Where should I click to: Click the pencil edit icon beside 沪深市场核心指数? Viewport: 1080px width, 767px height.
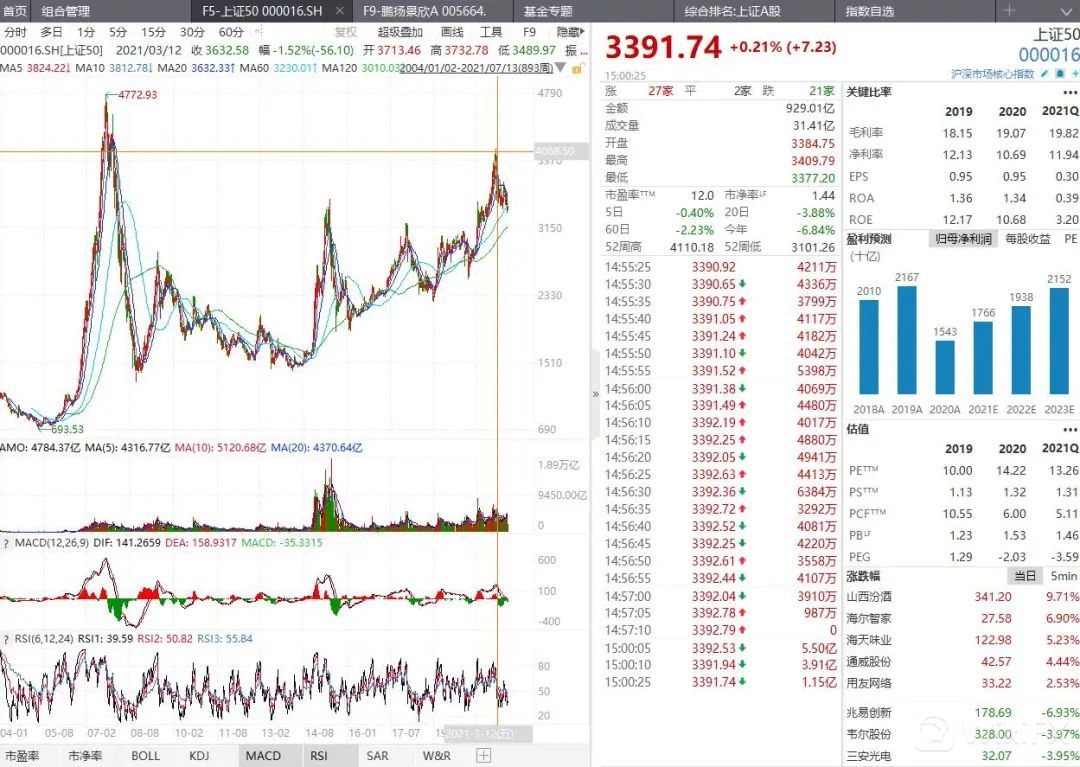pyautogui.click(x=1045, y=75)
